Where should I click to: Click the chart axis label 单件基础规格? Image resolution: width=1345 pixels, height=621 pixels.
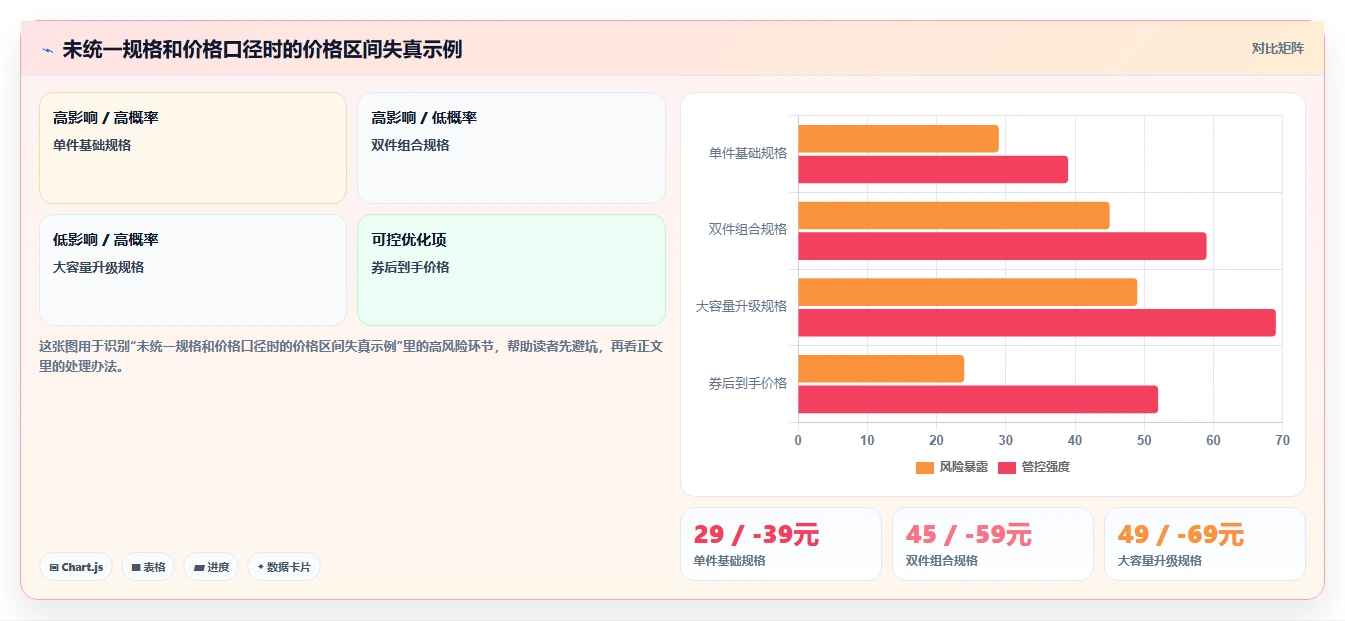(x=748, y=153)
